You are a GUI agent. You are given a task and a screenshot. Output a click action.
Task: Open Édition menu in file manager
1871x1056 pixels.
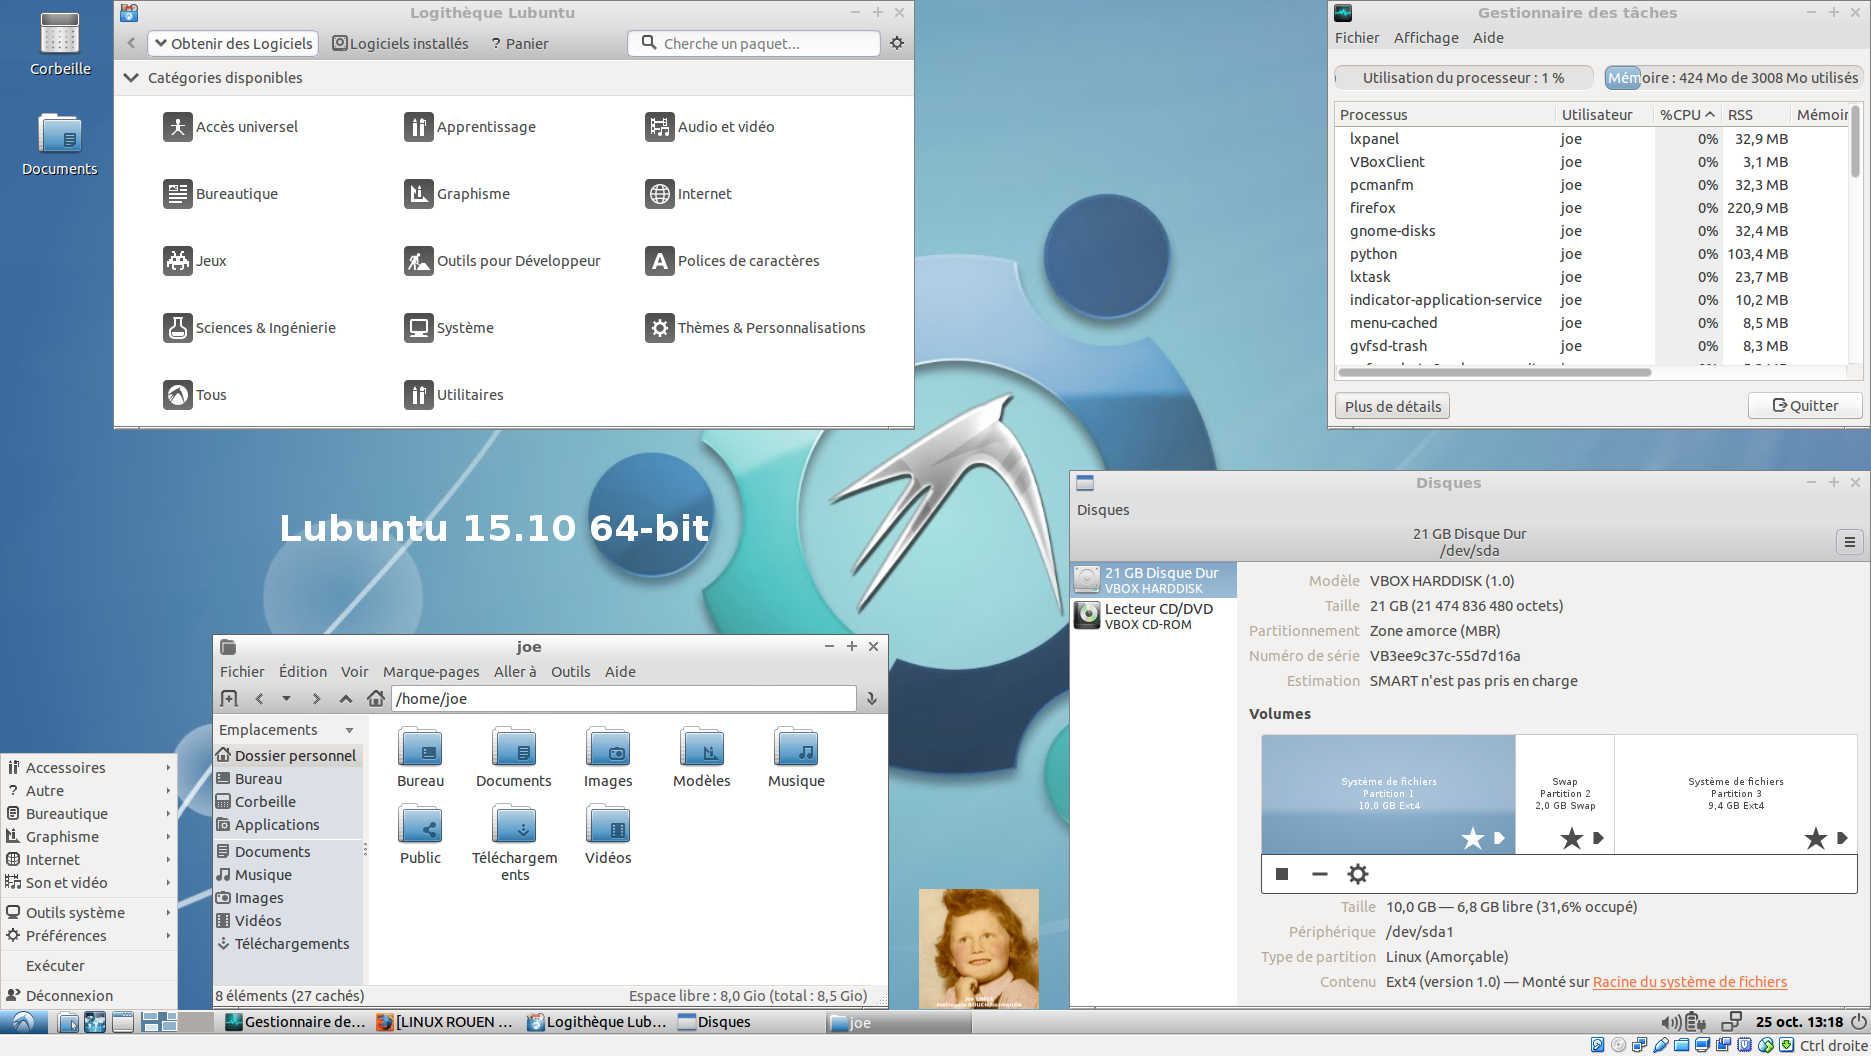point(303,672)
